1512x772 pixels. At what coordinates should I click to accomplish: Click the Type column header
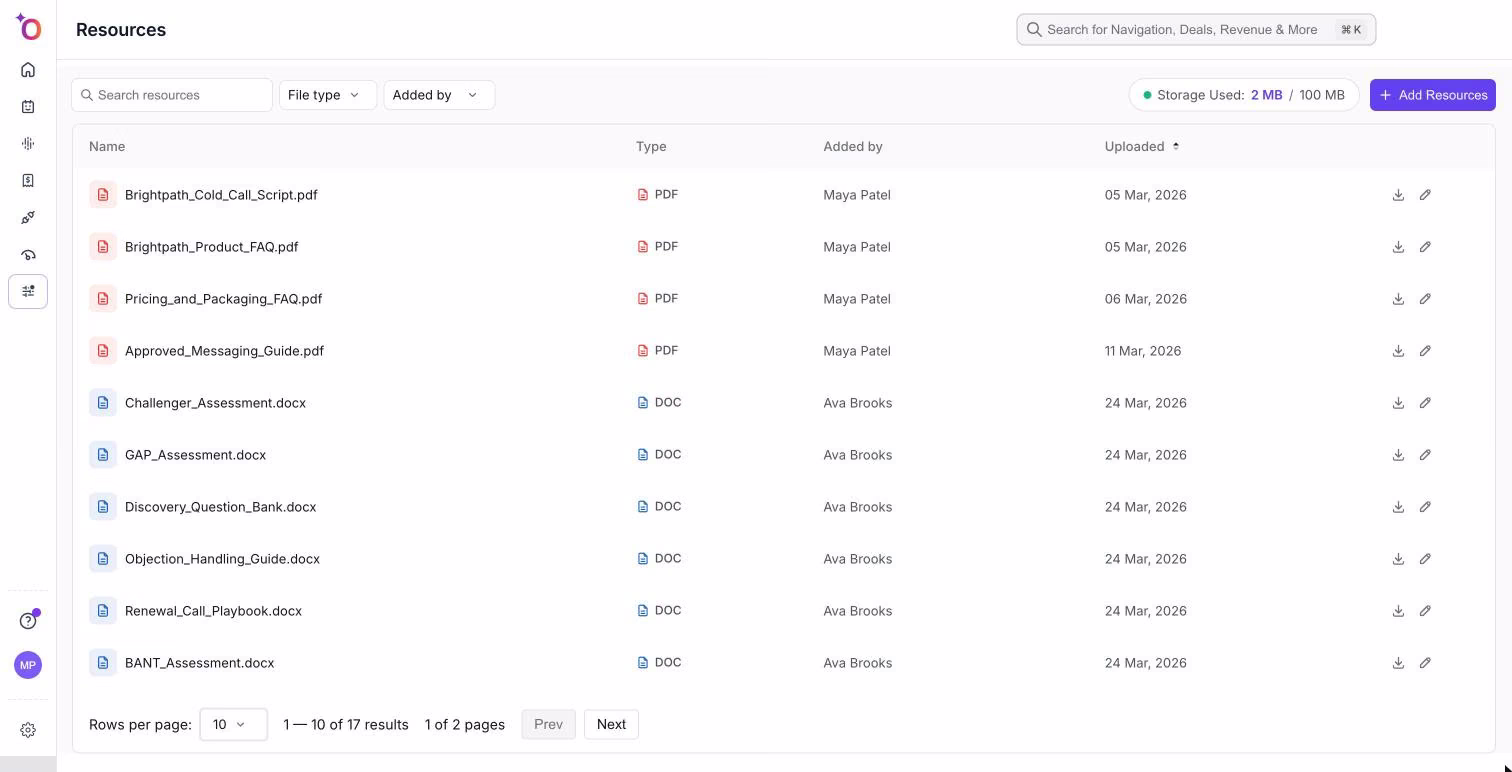(651, 147)
